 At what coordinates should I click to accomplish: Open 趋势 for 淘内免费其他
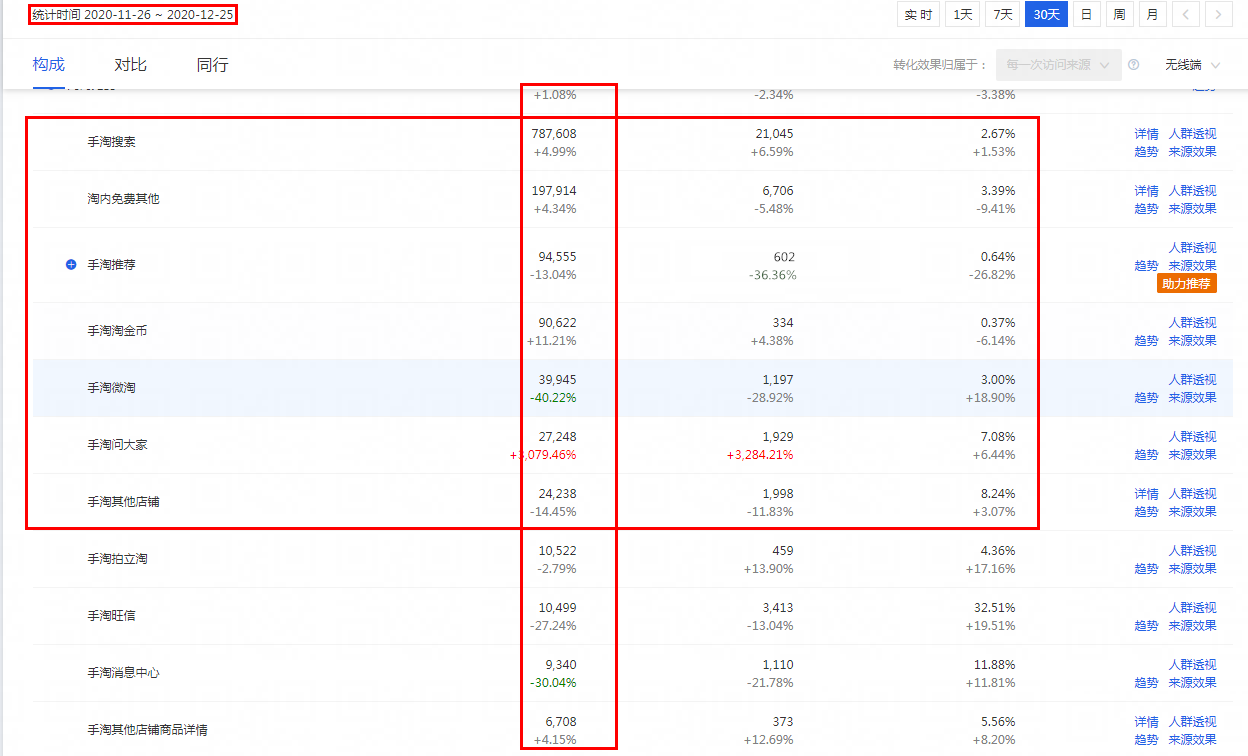[x=1146, y=209]
